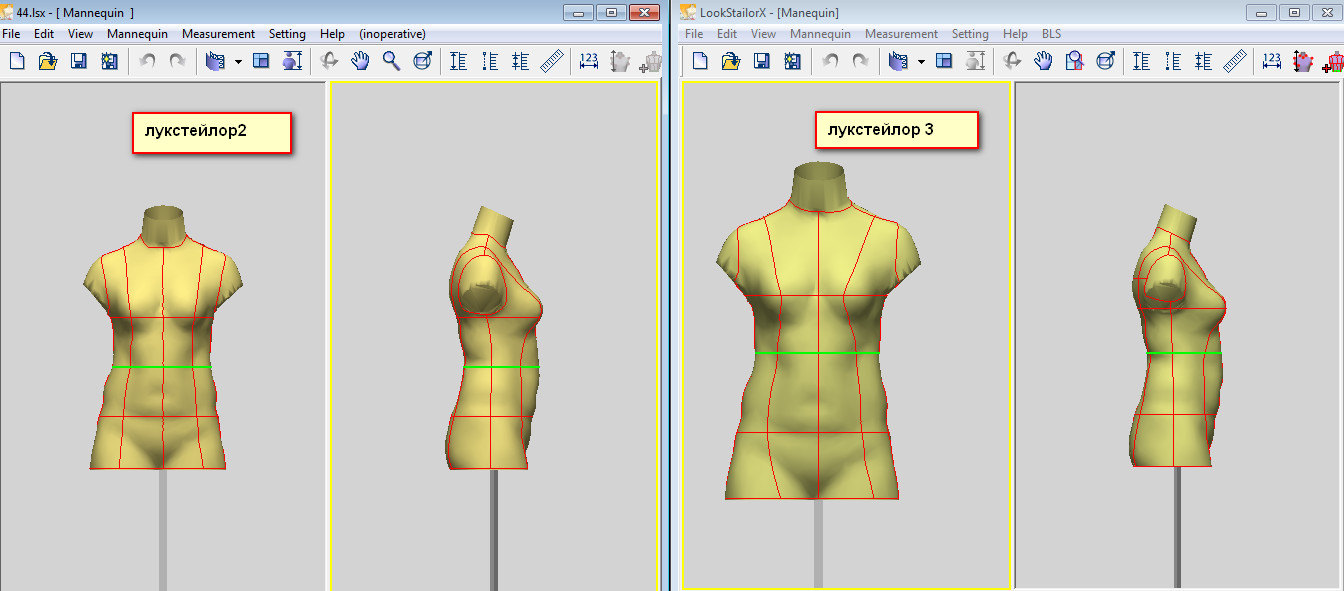
Task: Click fit-to-view icon in 44.lsx window
Action: click(422, 61)
